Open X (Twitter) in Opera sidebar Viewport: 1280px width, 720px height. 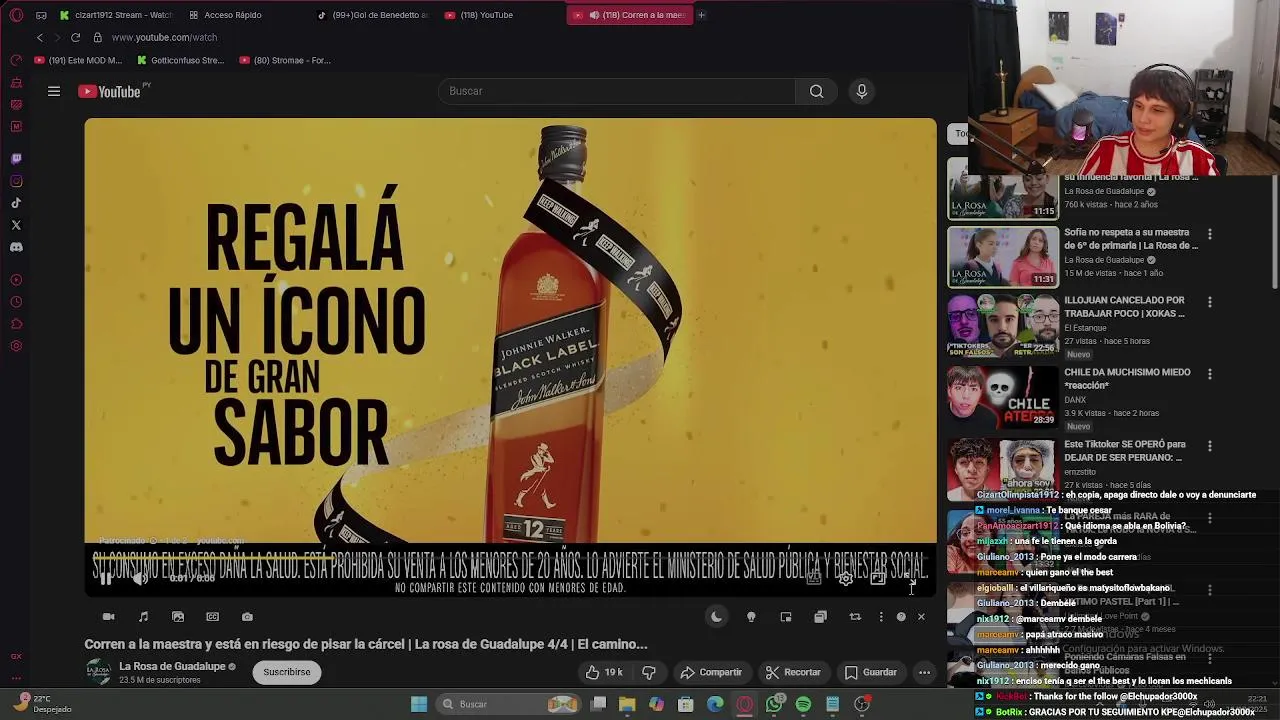(16, 225)
